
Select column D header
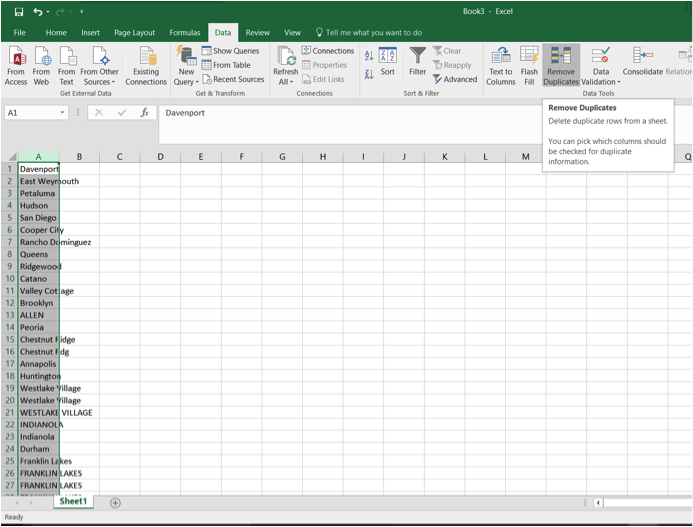coord(160,157)
